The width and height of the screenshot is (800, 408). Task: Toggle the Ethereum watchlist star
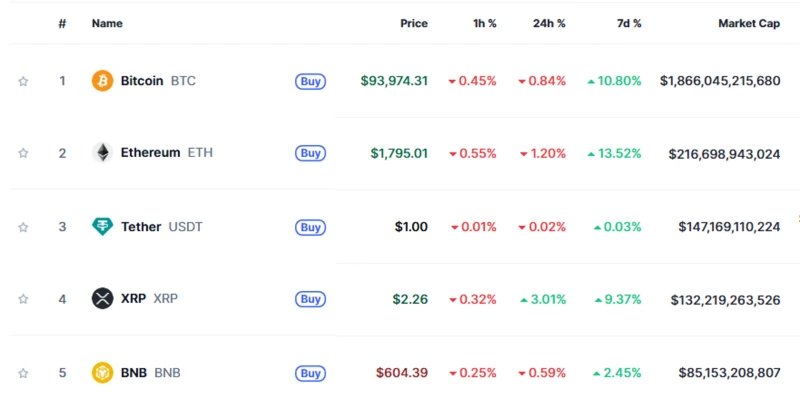tap(23, 154)
